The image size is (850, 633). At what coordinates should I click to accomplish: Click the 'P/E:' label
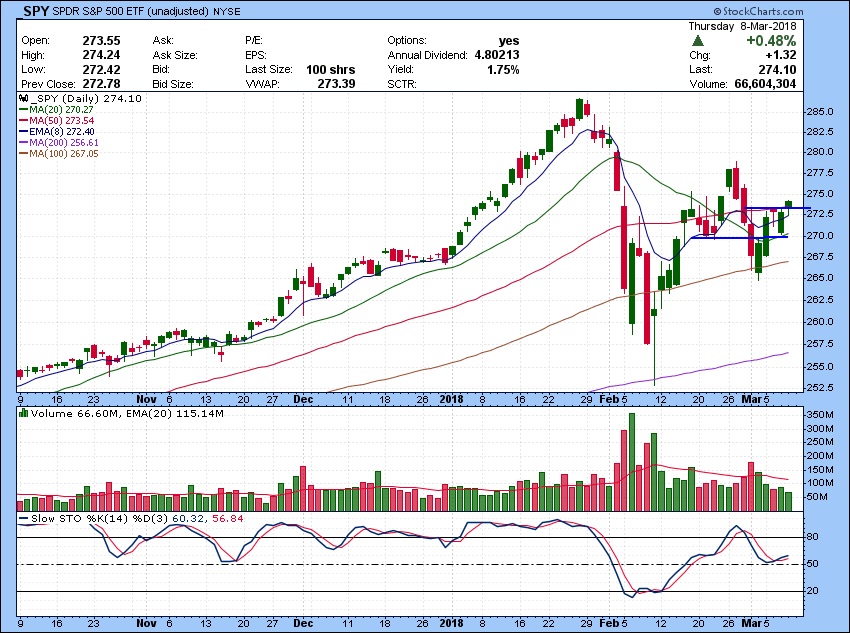[x=254, y=41]
